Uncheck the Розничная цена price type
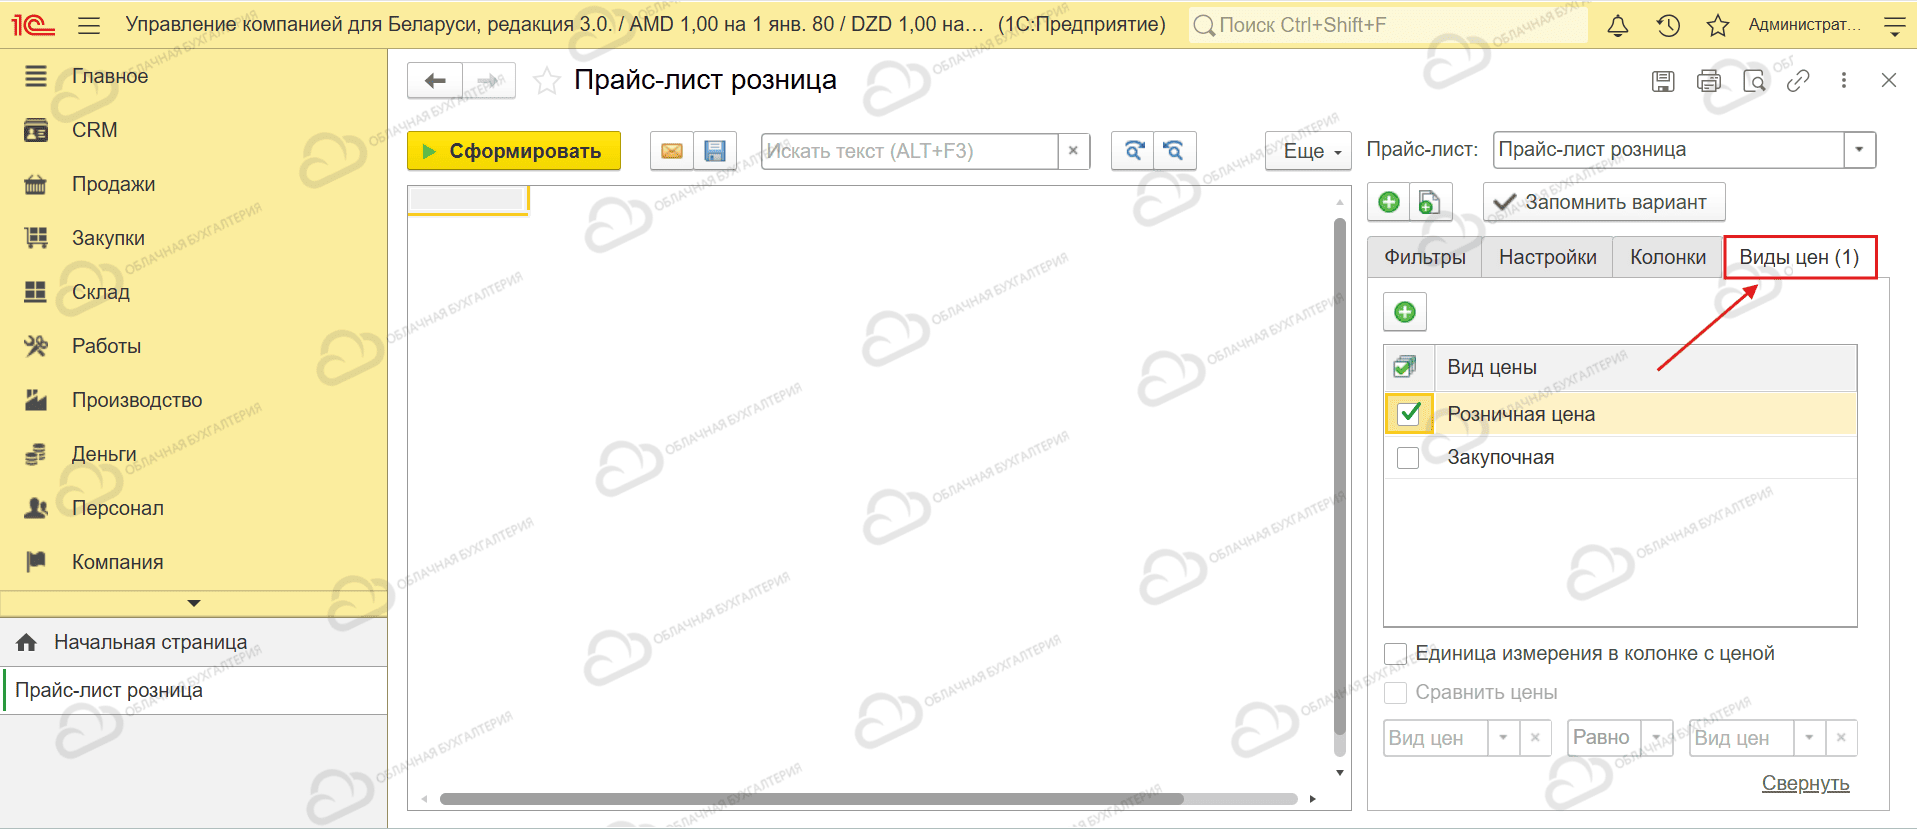The height and width of the screenshot is (829, 1917). pyautogui.click(x=1409, y=413)
